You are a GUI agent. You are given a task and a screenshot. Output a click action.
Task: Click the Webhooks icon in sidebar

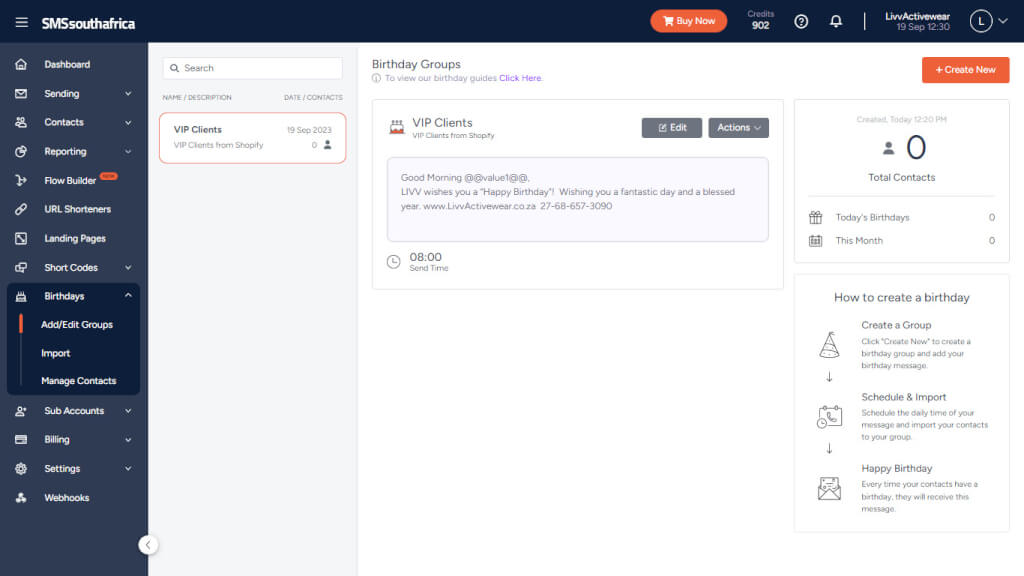click(x=21, y=498)
